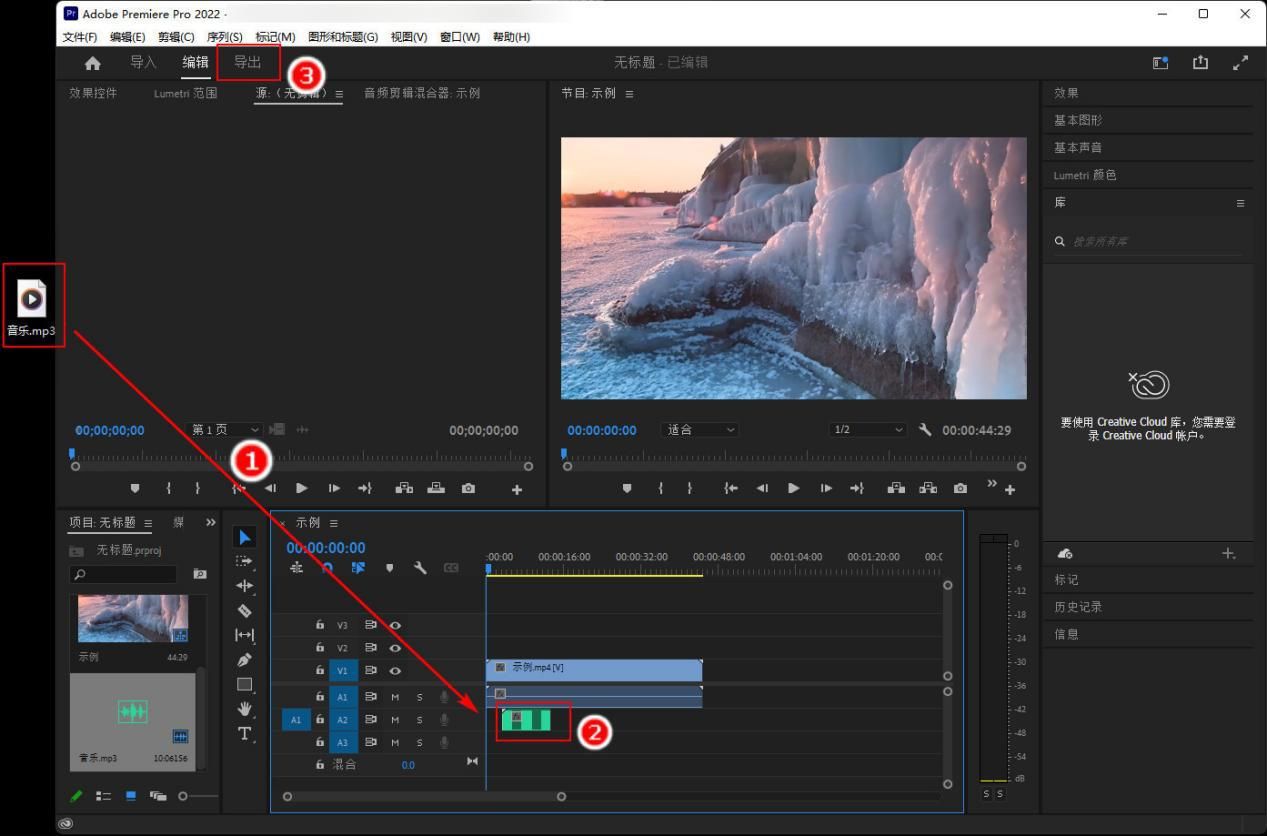The height and width of the screenshot is (836, 1267).
Task: Expand the overflow panels chevron in Project panel
Action: pos(211,522)
